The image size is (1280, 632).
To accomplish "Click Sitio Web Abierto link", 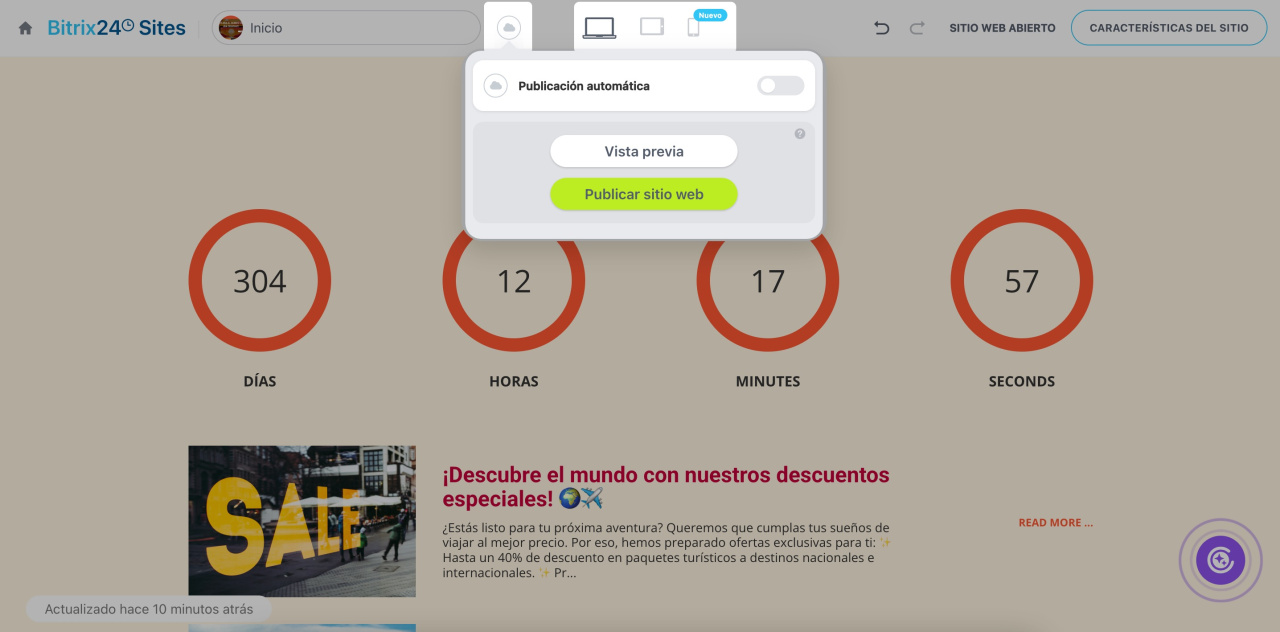I will coord(1002,28).
